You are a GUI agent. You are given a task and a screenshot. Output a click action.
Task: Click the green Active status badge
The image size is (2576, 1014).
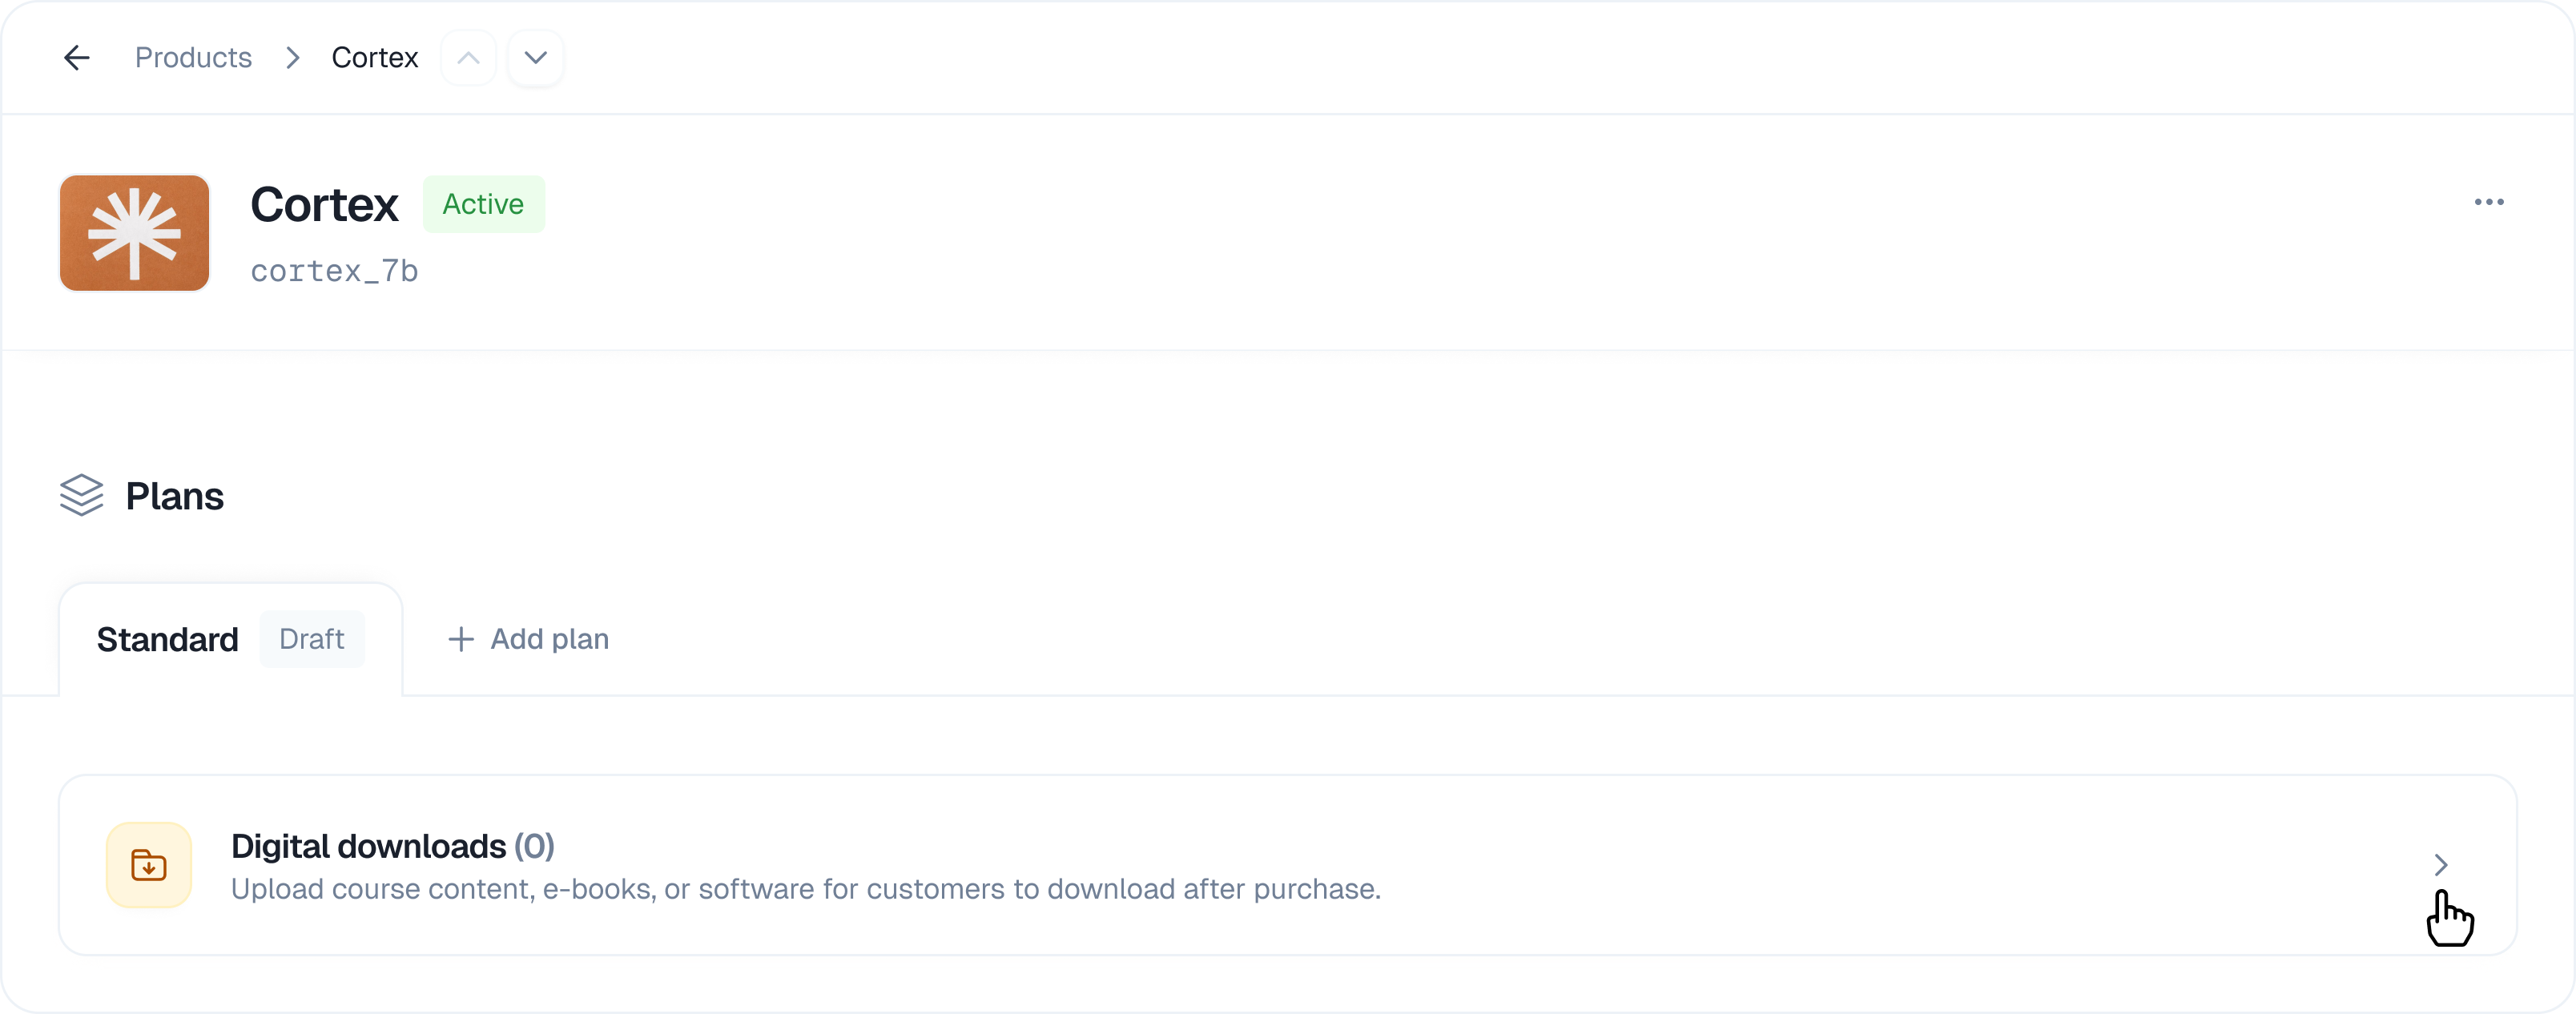click(x=483, y=205)
